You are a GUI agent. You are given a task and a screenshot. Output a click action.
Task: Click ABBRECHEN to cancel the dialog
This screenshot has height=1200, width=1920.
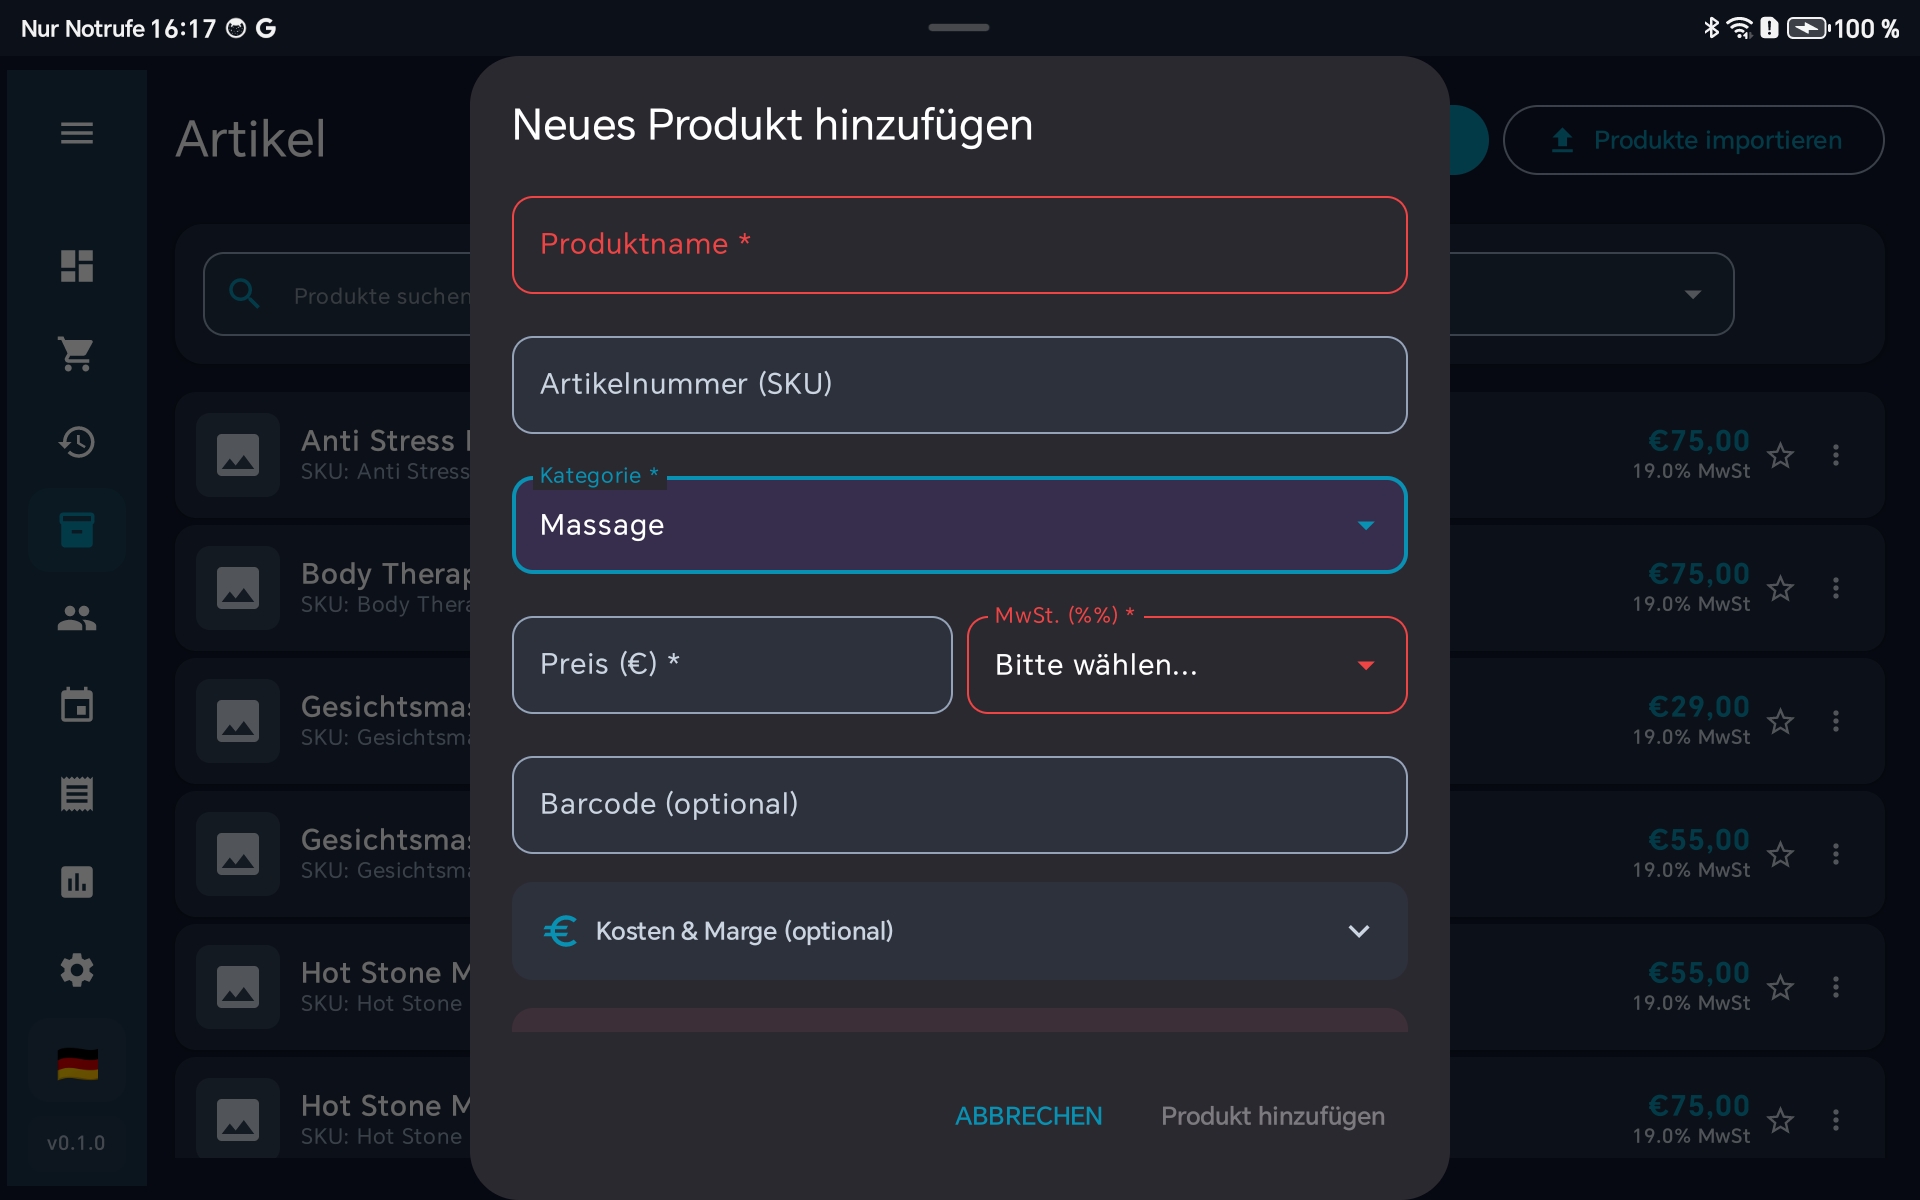click(1028, 1116)
